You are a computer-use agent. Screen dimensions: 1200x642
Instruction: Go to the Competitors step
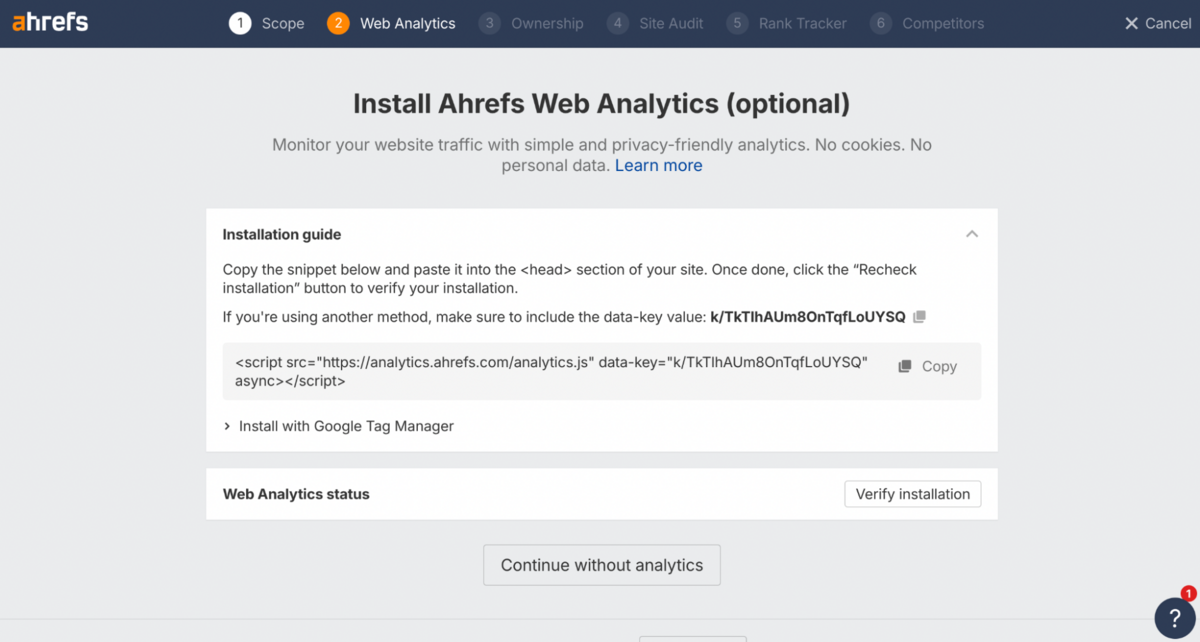927,23
